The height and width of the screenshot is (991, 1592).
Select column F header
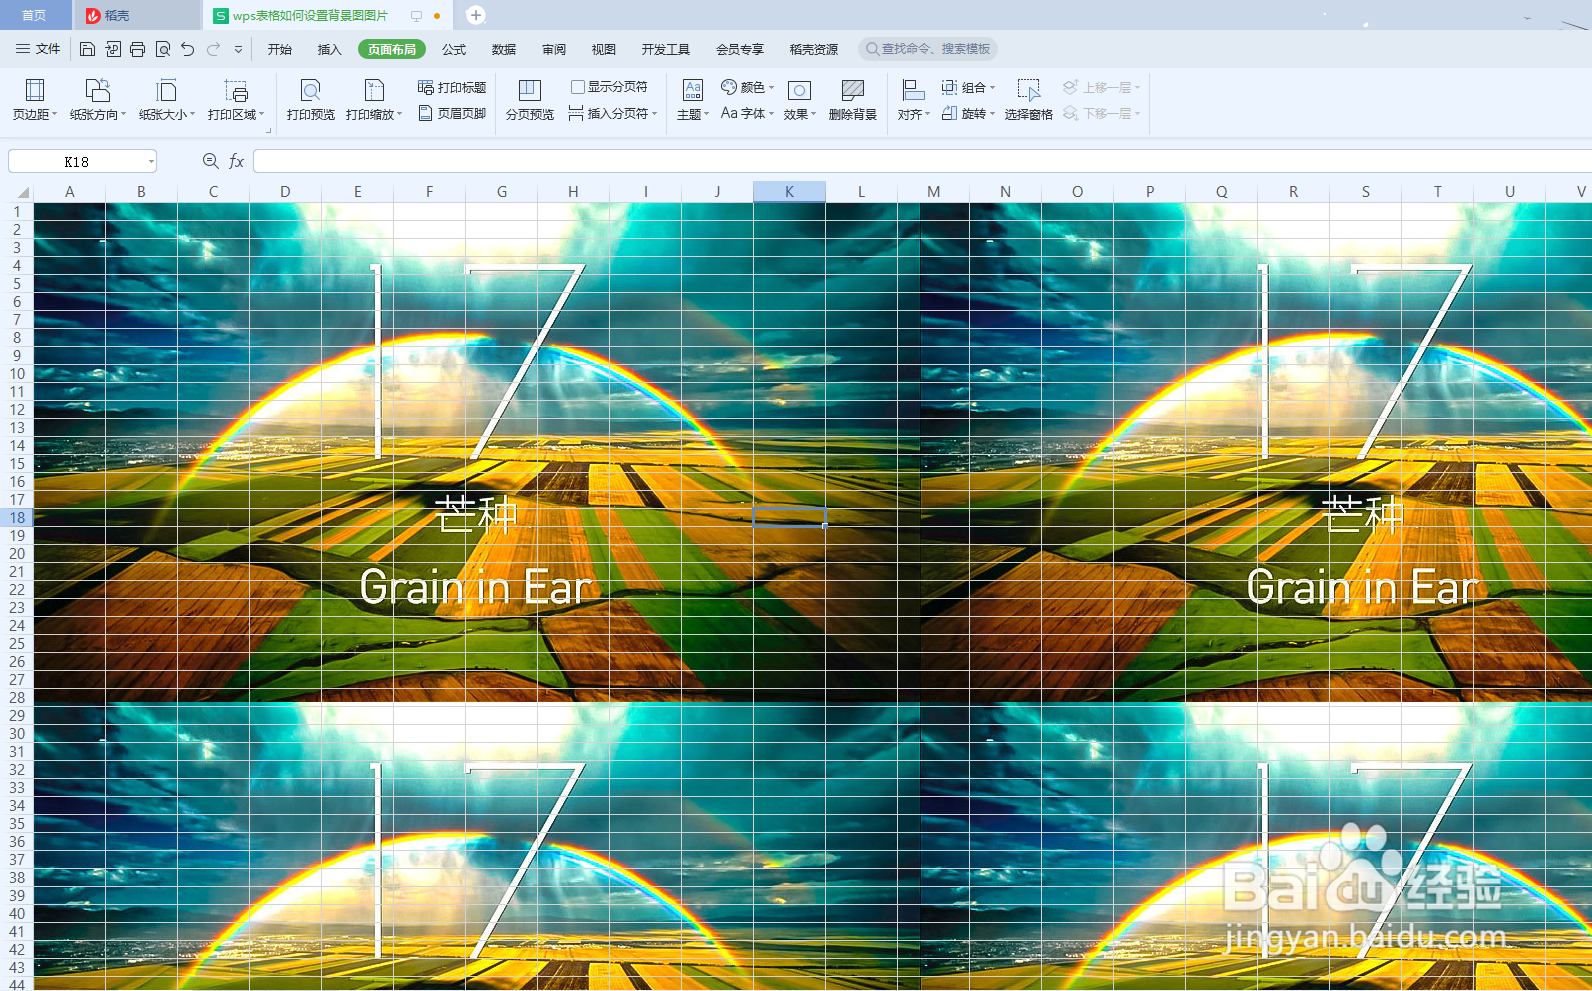[429, 191]
